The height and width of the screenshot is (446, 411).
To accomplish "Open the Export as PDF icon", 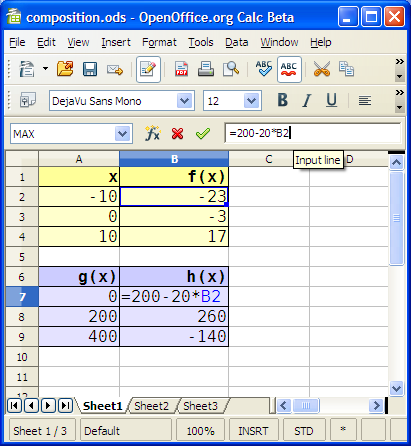I will pyautogui.click(x=181, y=69).
